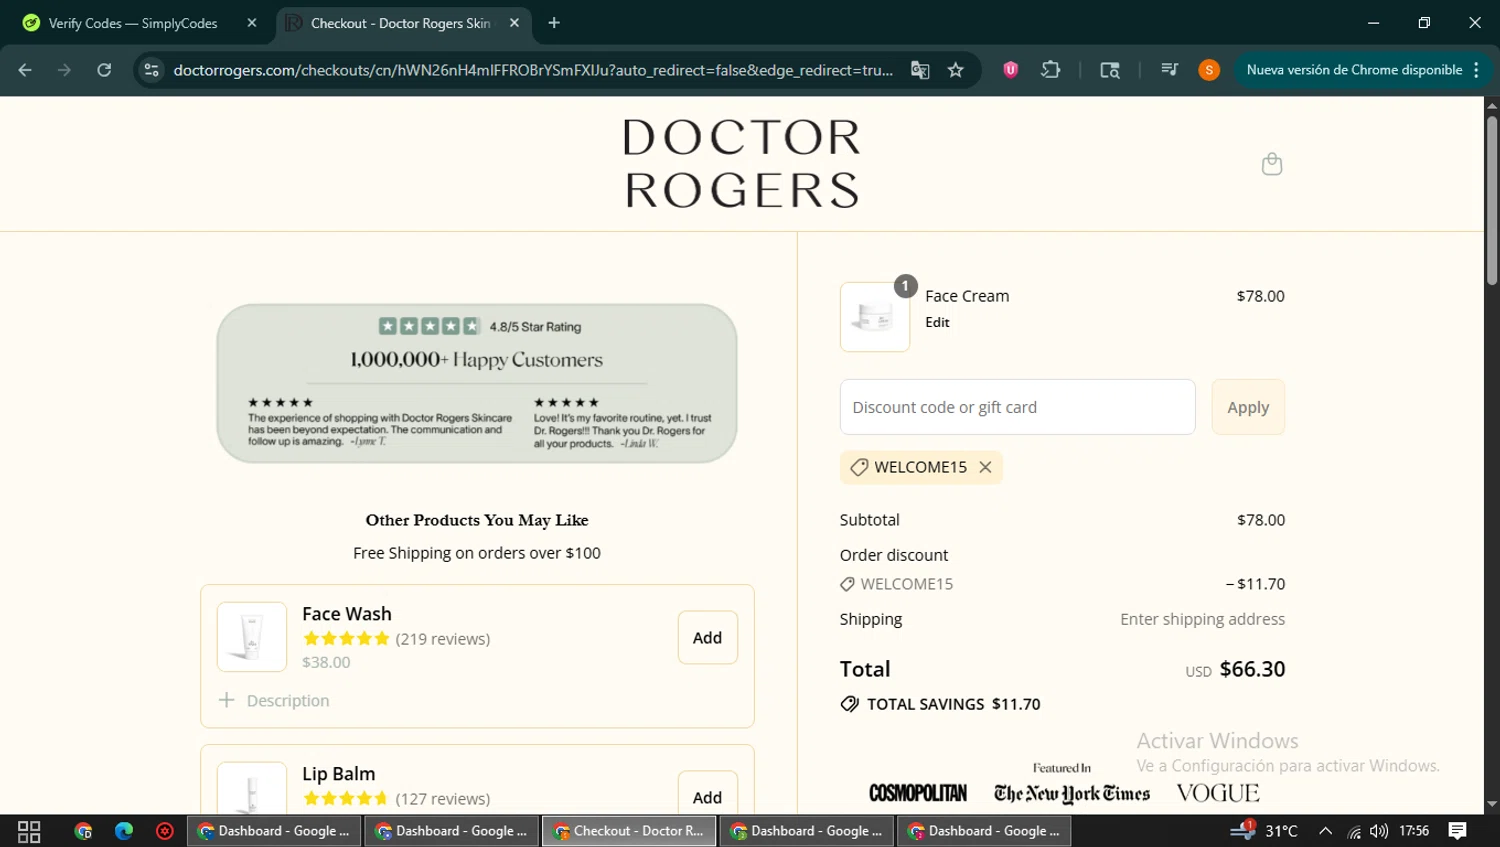This screenshot has width=1500, height=847.
Task: Close the Verify Codes — SimplyCodes tab
Action: coord(252,23)
